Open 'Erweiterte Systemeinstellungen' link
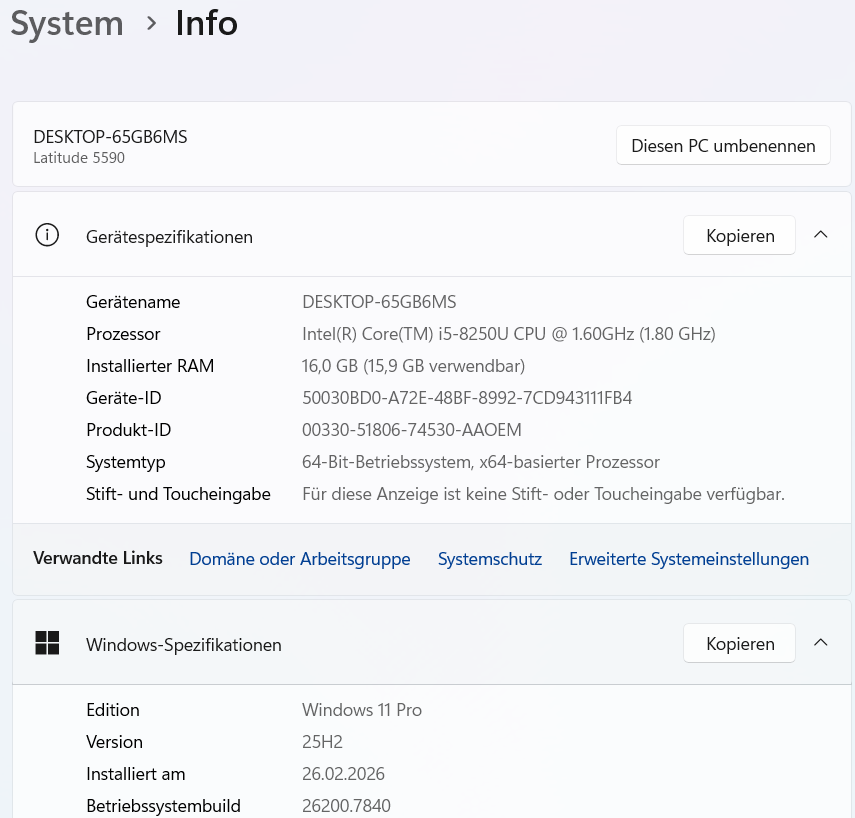The width and height of the screenshot is (855, 818). pos(689,559)
